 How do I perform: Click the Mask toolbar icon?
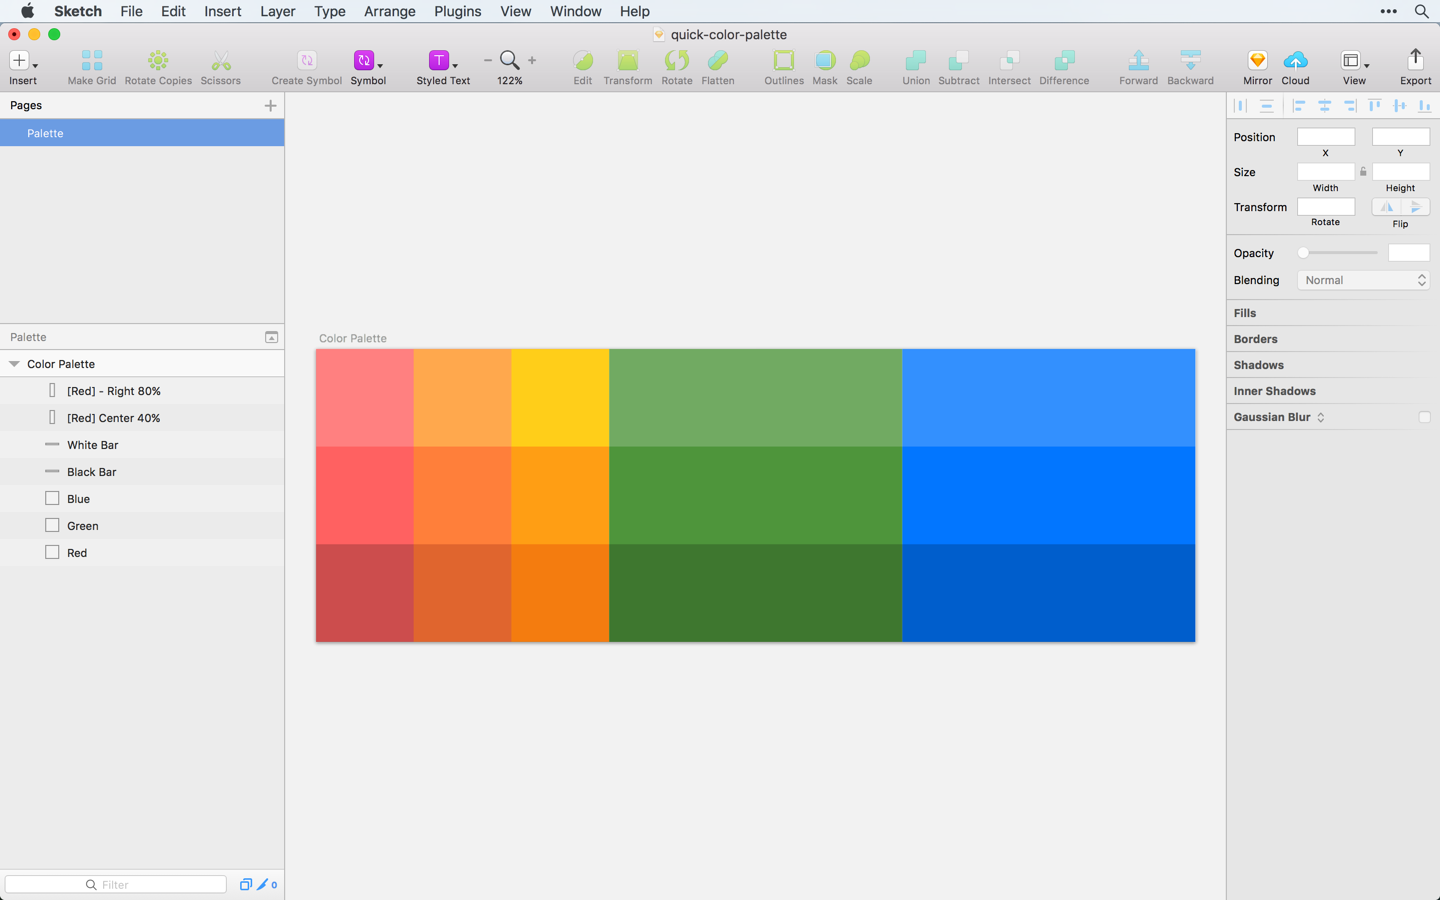point(824,60)
